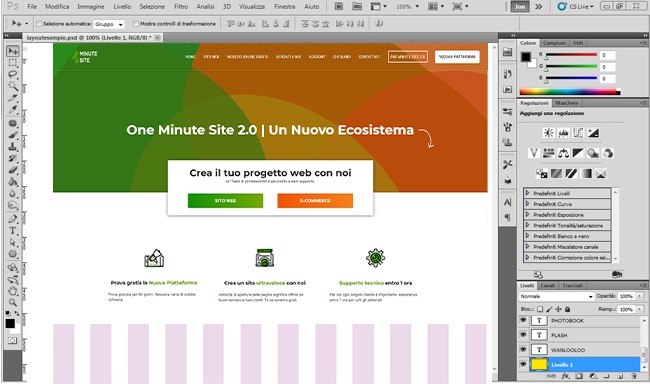This screenshot has height=384, width=650.
Task: Expand Predefiniti Livelli presets
Action: pyautogui.click(x=527, y=193)
